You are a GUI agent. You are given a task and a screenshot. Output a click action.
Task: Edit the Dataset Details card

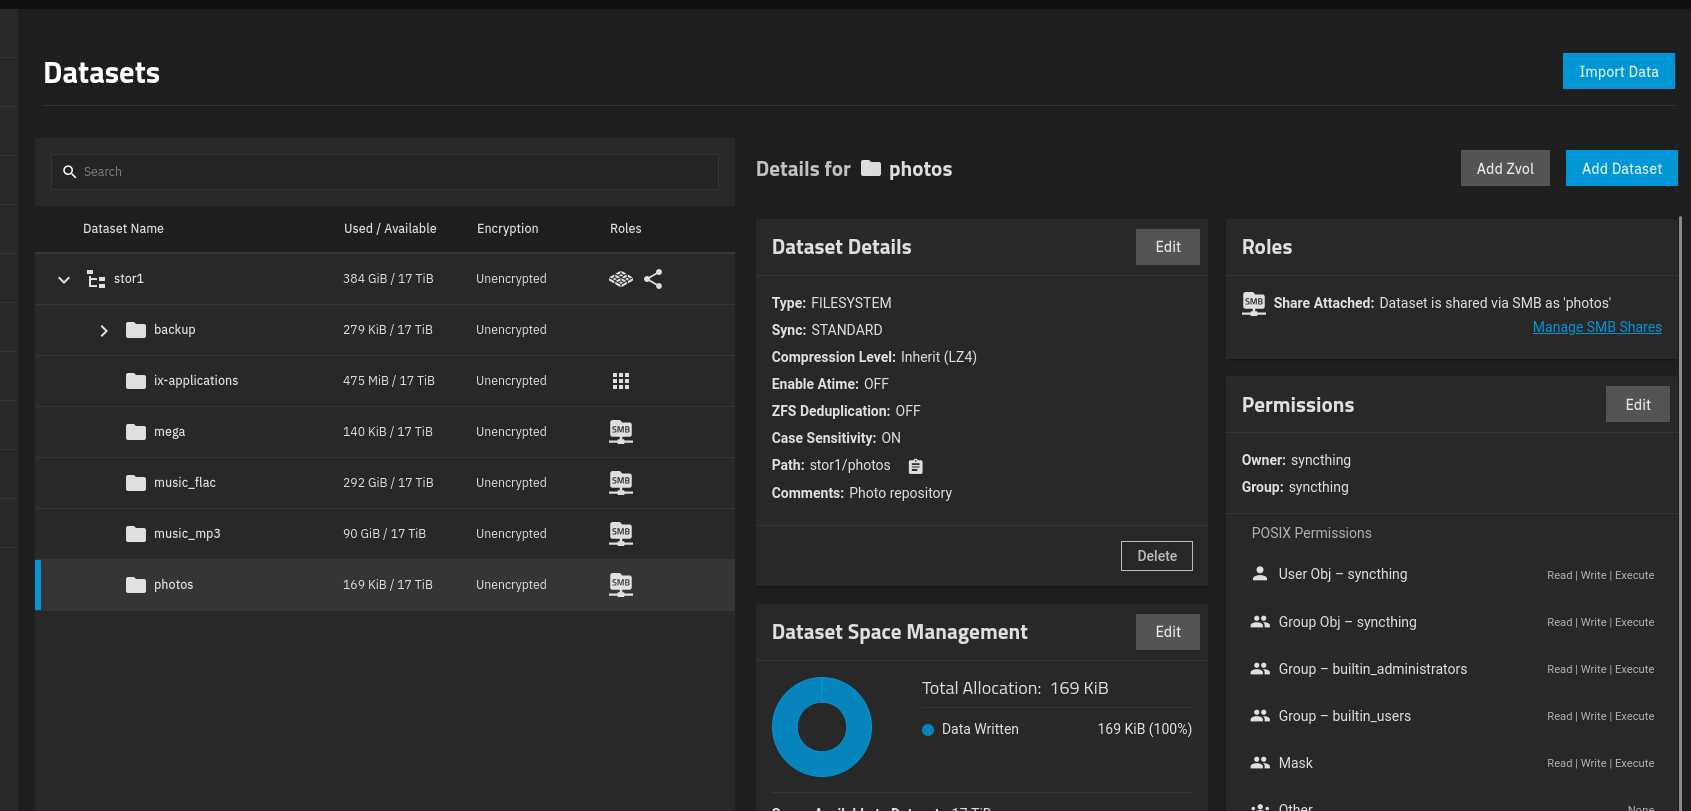1168,247
